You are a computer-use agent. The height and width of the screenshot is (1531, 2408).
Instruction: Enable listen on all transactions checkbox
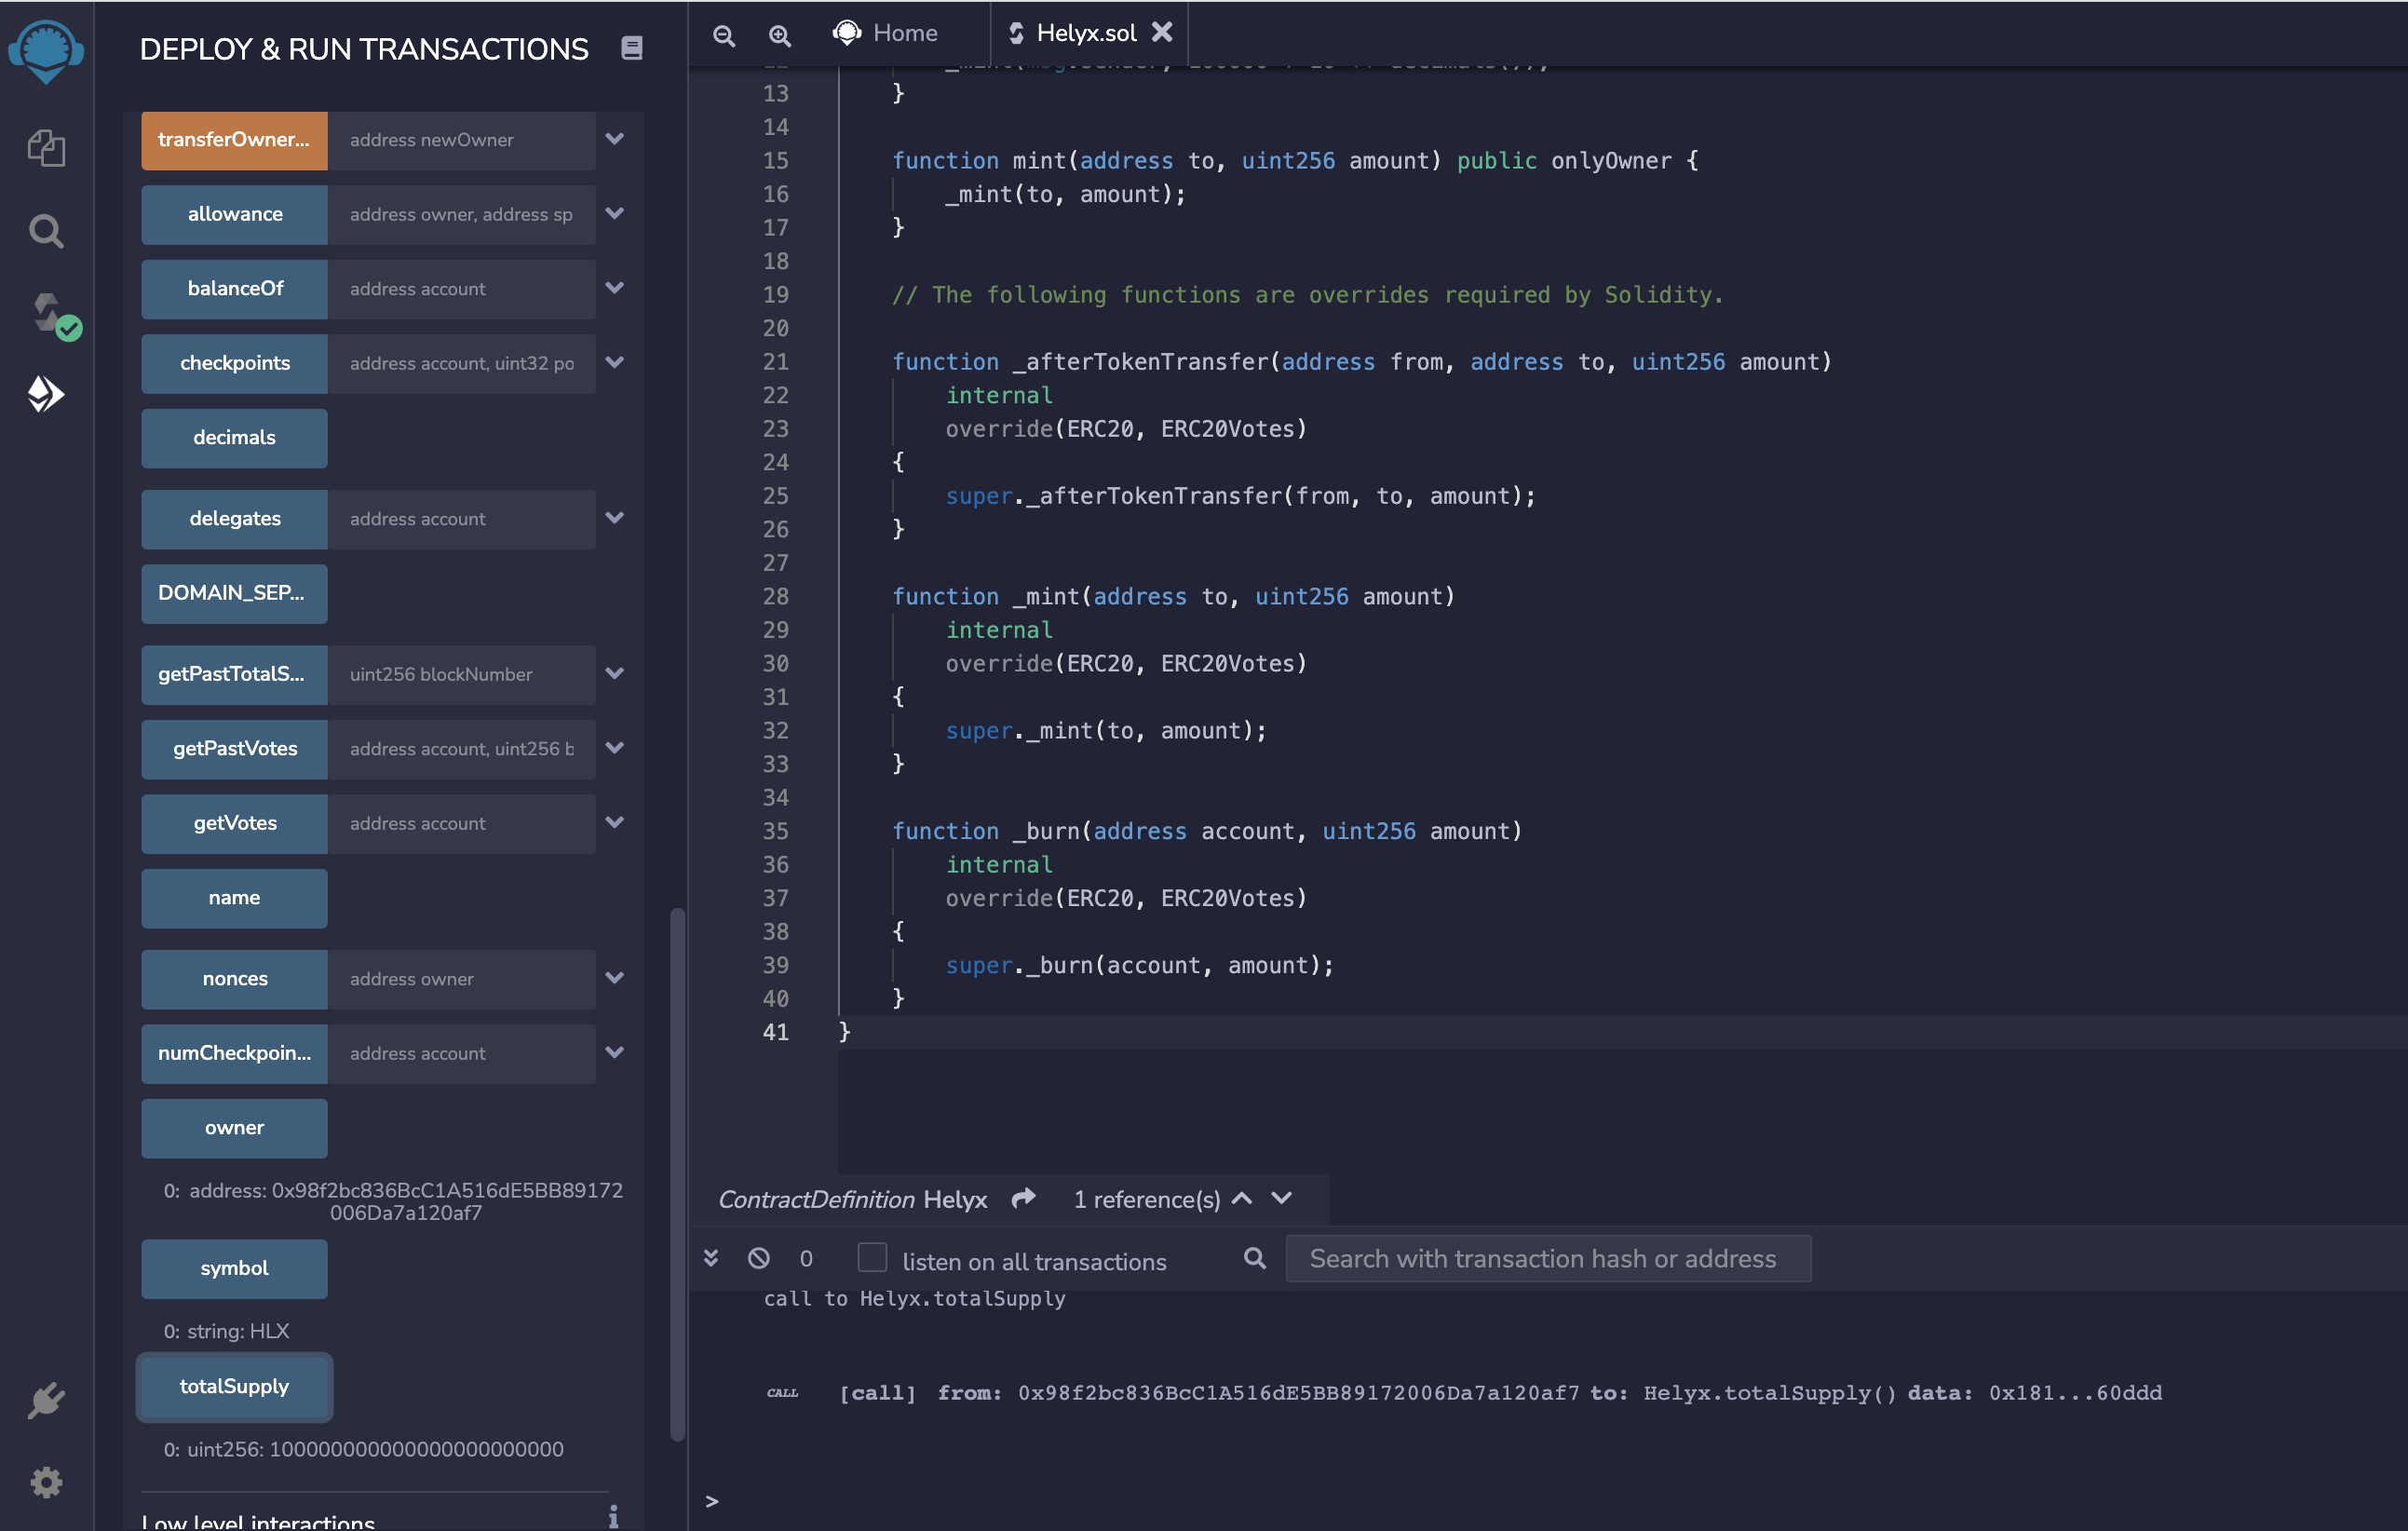[872, 1257]
